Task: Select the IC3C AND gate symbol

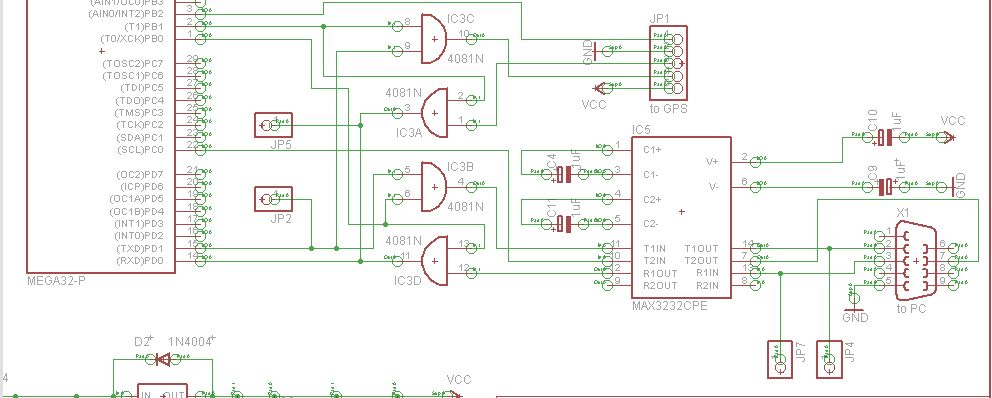Action: click(x=434, y=39)
